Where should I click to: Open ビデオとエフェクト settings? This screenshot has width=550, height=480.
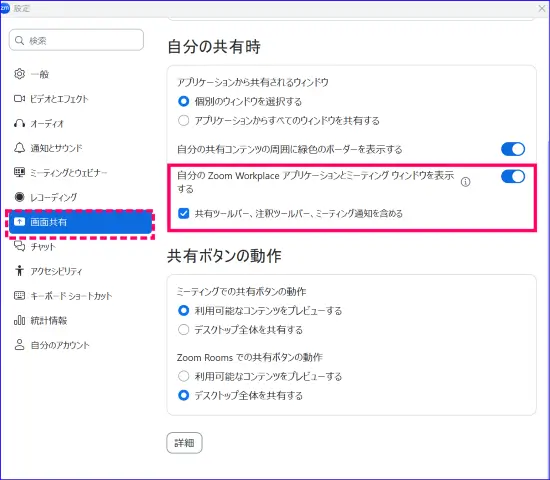pyautogui.click(x=81, y=99)
